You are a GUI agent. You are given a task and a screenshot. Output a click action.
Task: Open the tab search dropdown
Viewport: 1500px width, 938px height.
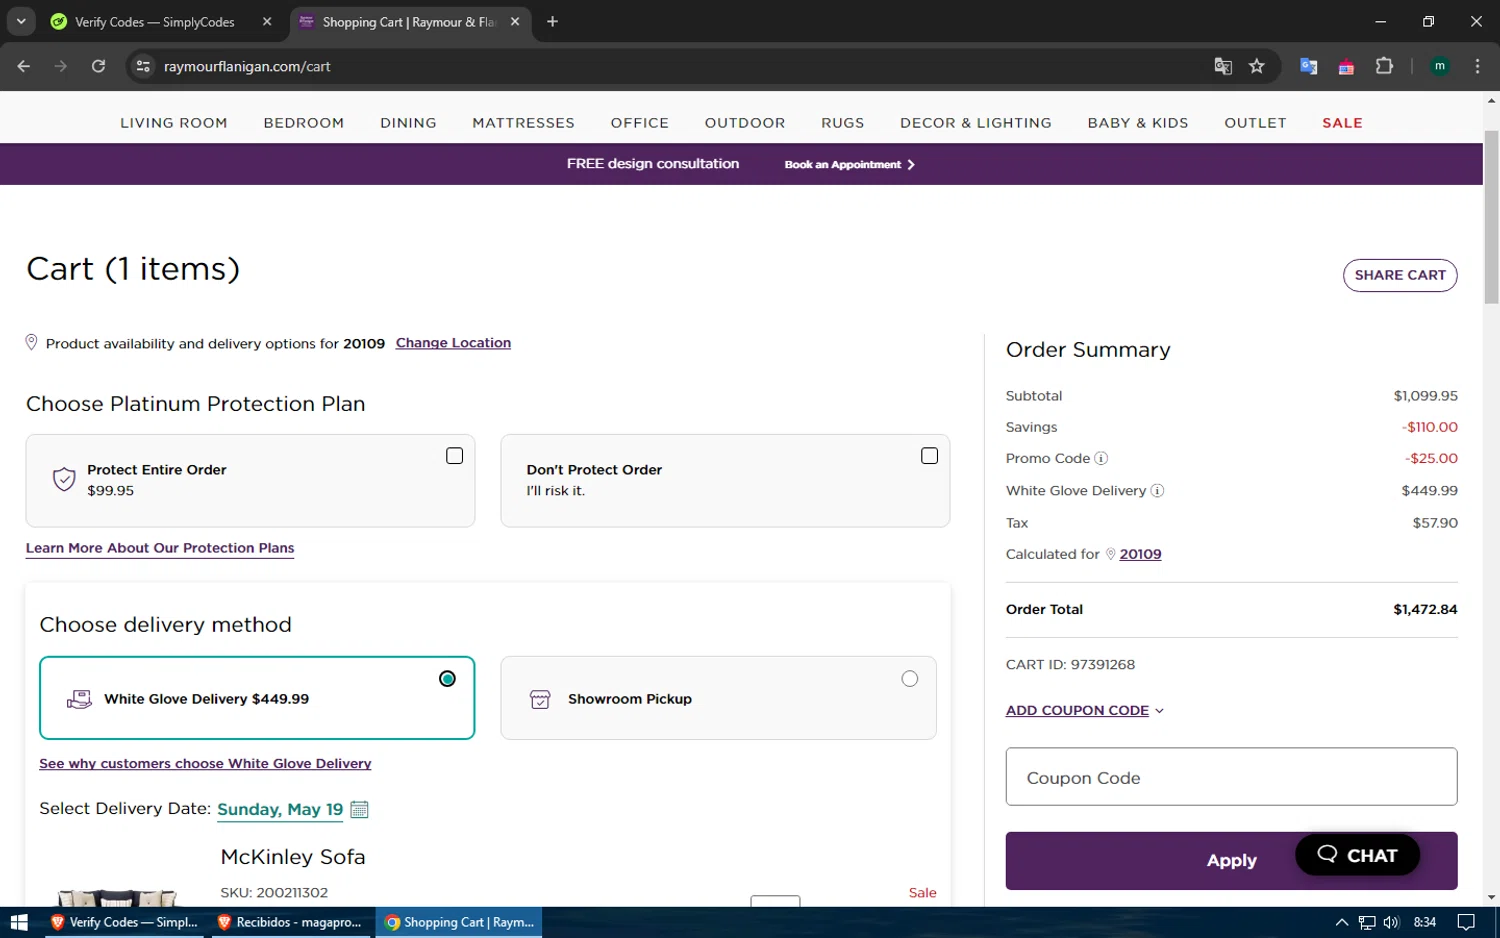[x=21, y=21]
